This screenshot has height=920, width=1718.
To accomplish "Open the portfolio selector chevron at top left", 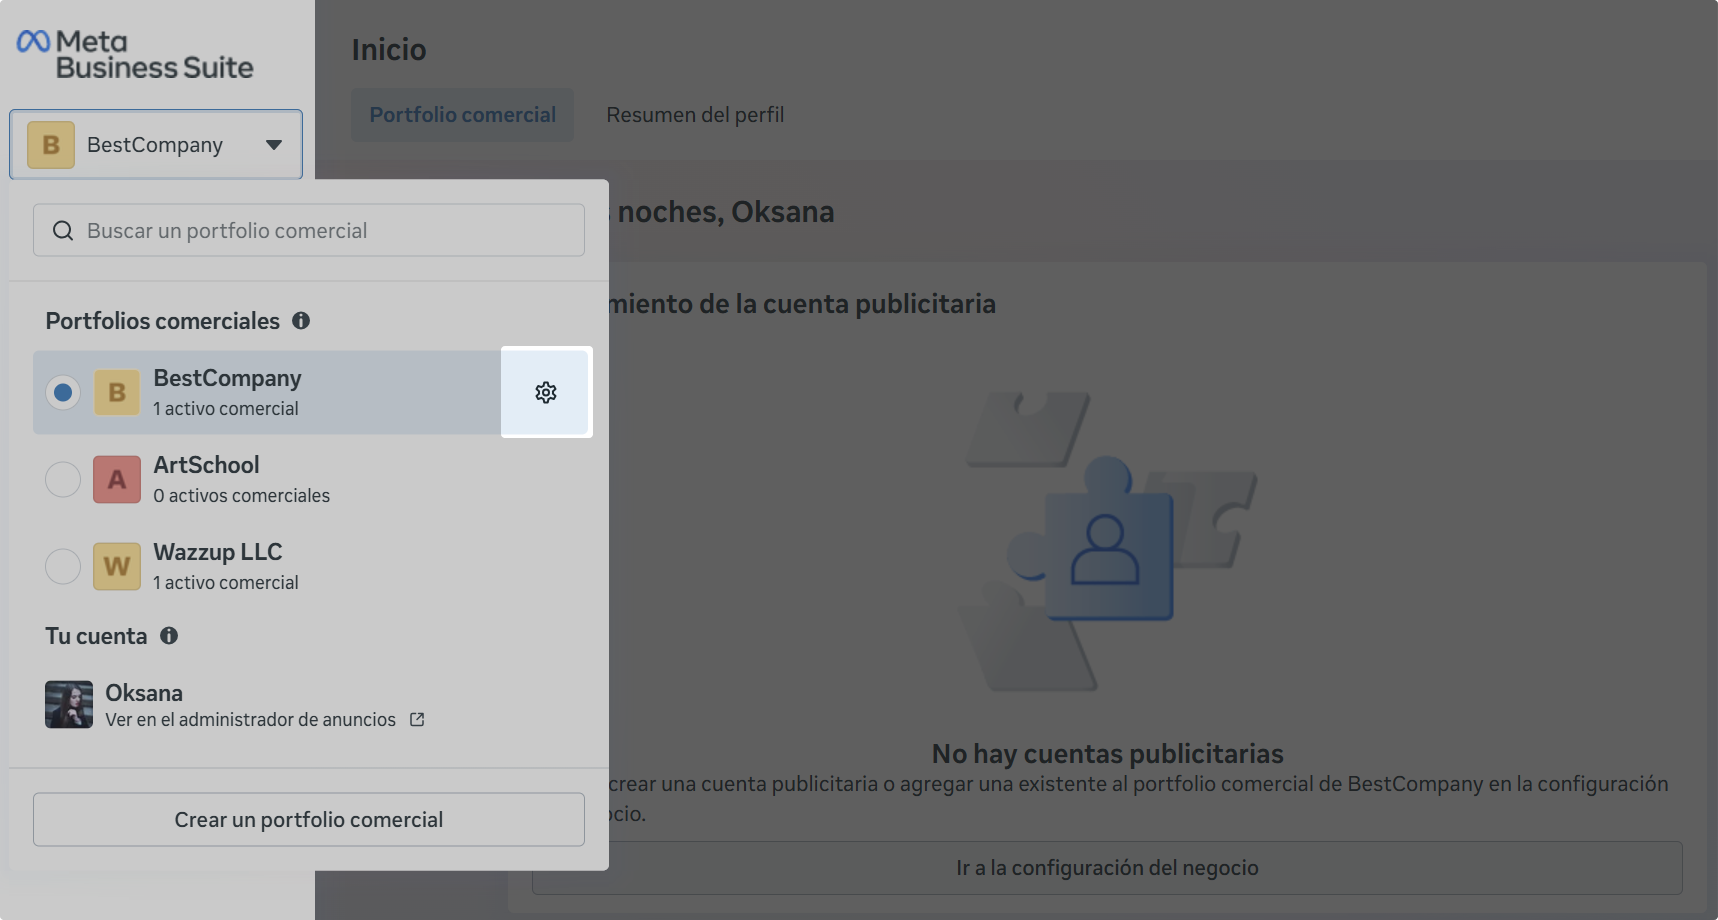I will tap(275, 144).
